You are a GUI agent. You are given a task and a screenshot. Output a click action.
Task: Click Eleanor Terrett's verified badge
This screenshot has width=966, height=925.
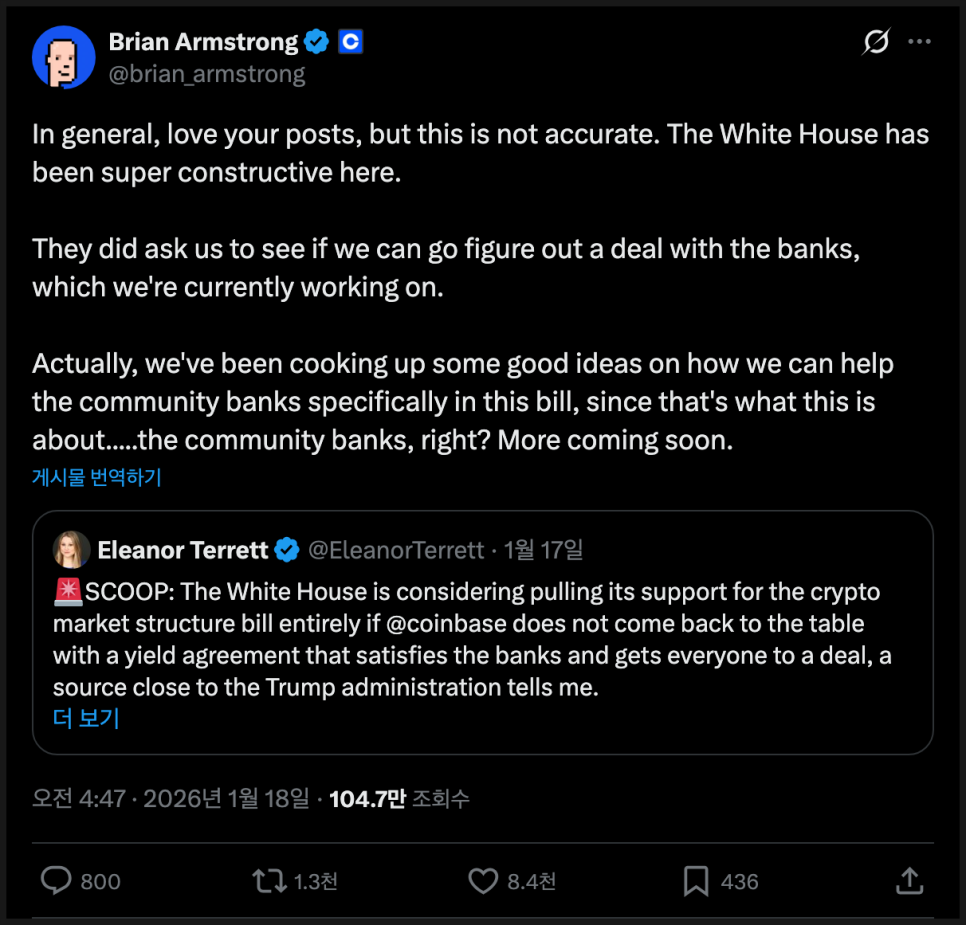(287, 550)
